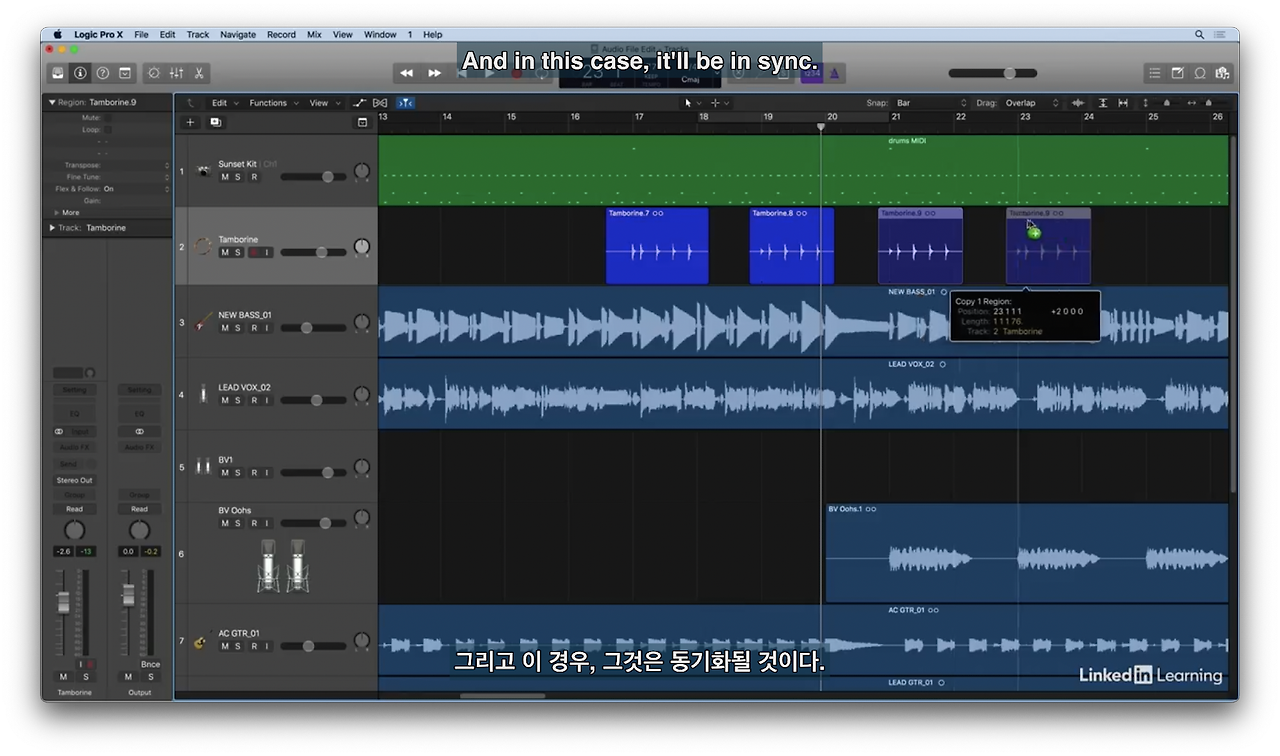
Task: Toggle the Flex show/hide icon
Action: point(380,103)
